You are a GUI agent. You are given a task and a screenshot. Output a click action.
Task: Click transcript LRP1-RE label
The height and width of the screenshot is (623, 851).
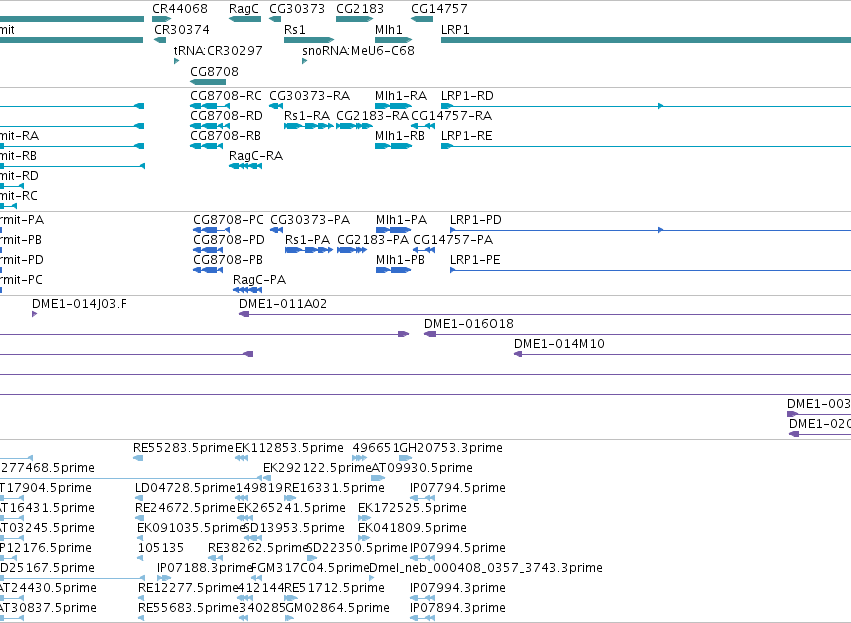467,136
